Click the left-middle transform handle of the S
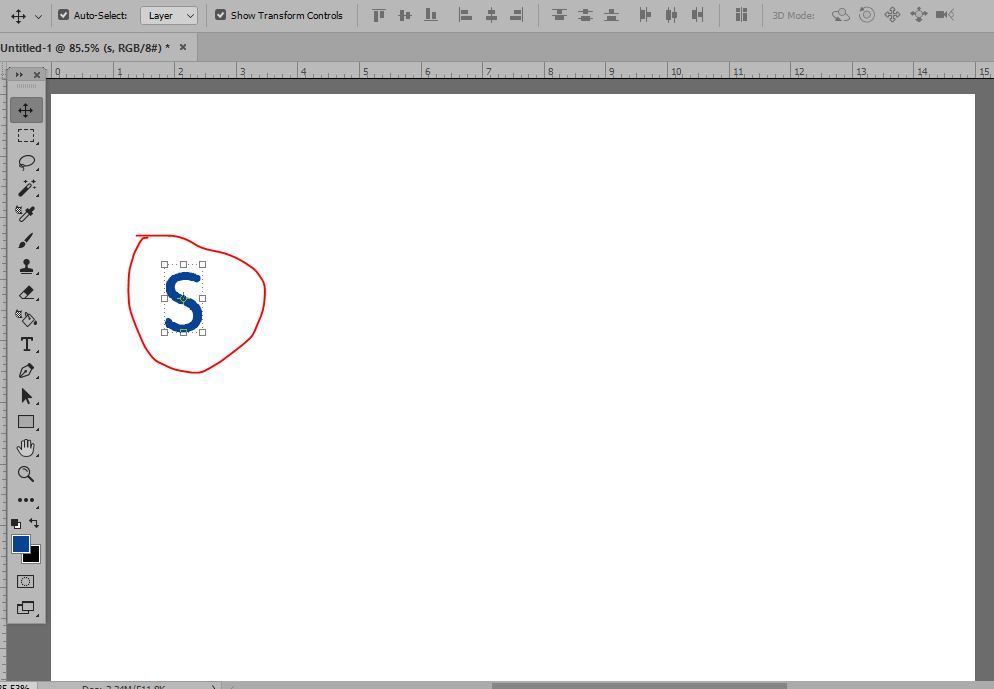Viewport: 994px width, 689px height. tap(165, 299)
